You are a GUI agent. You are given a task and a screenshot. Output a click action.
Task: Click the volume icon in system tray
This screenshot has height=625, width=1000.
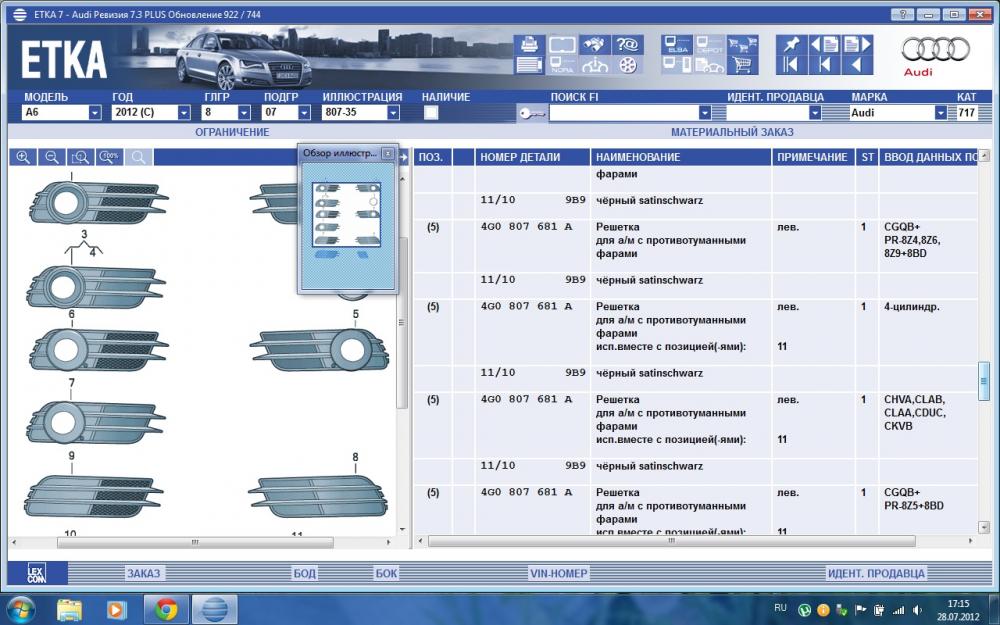[x=918, y=610]
